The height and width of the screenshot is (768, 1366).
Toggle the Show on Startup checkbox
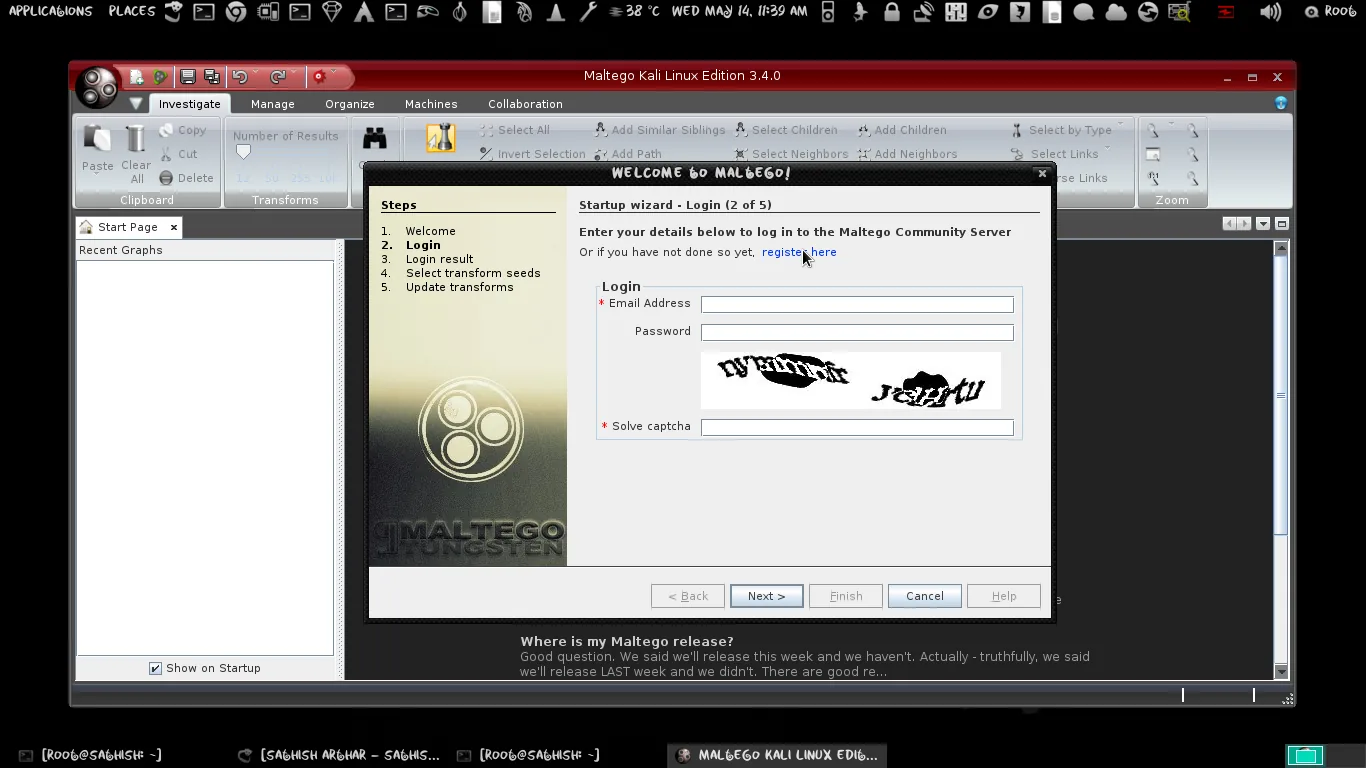(155, 668)
